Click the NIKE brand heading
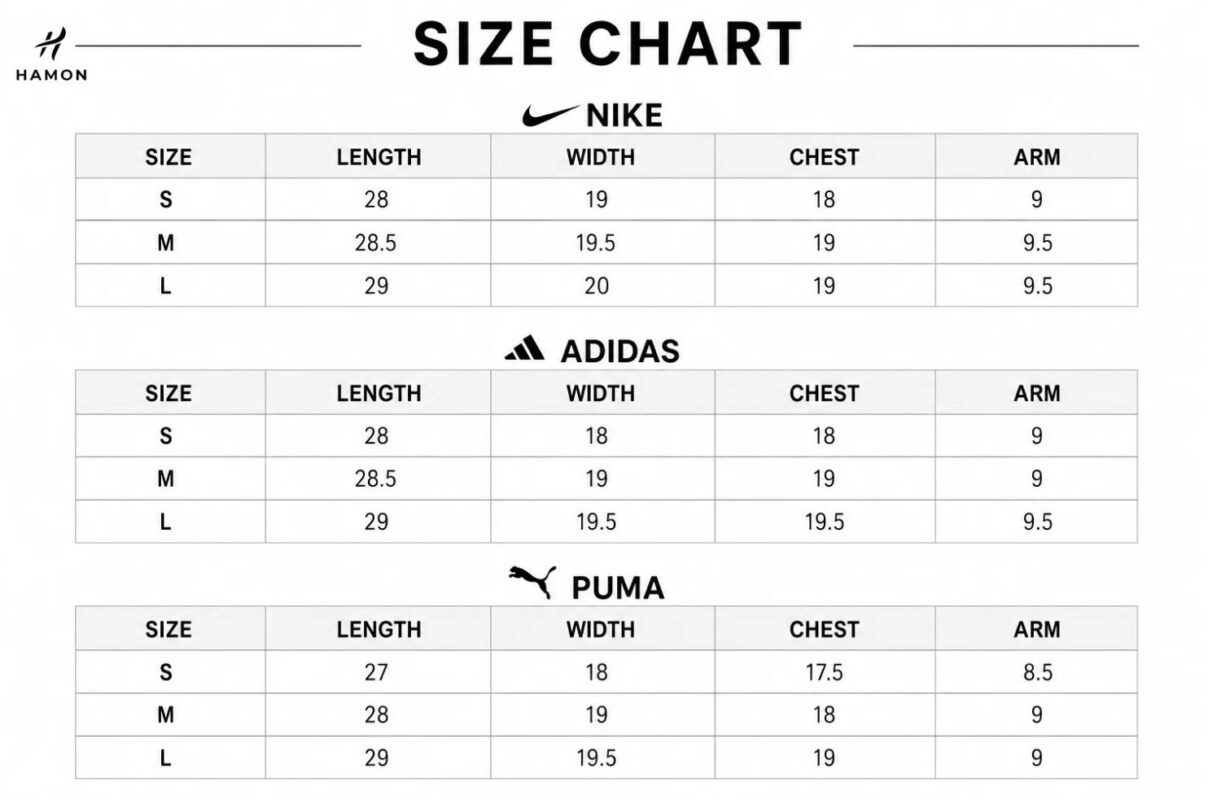The height and width of the screenshot is (800, 1208). click(x=624, y=116)
